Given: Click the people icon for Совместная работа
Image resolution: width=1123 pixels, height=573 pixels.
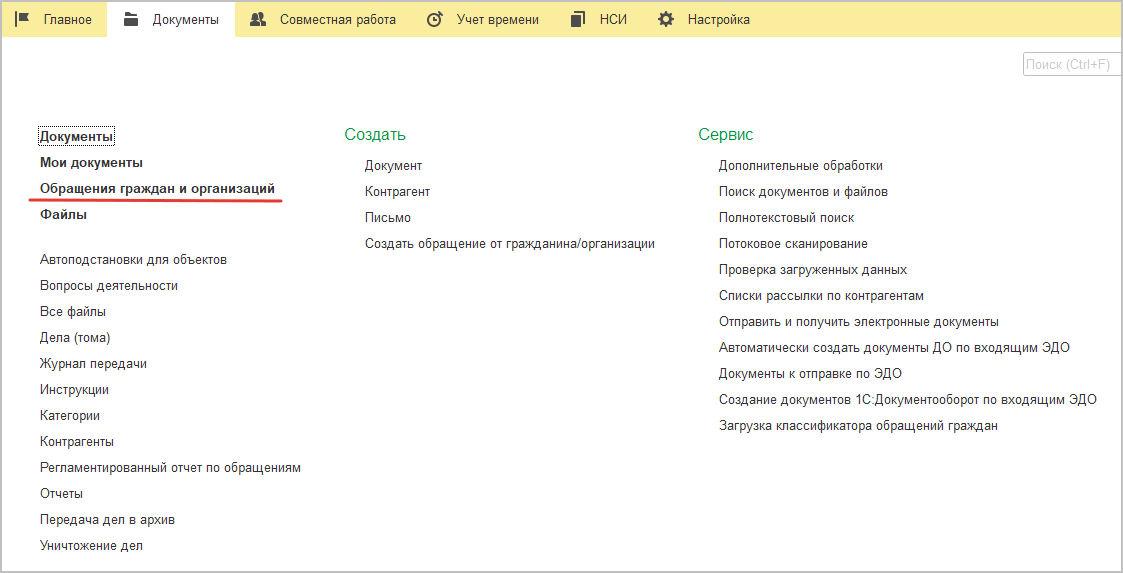Looking at the screenshot, I should coord(258,19).
